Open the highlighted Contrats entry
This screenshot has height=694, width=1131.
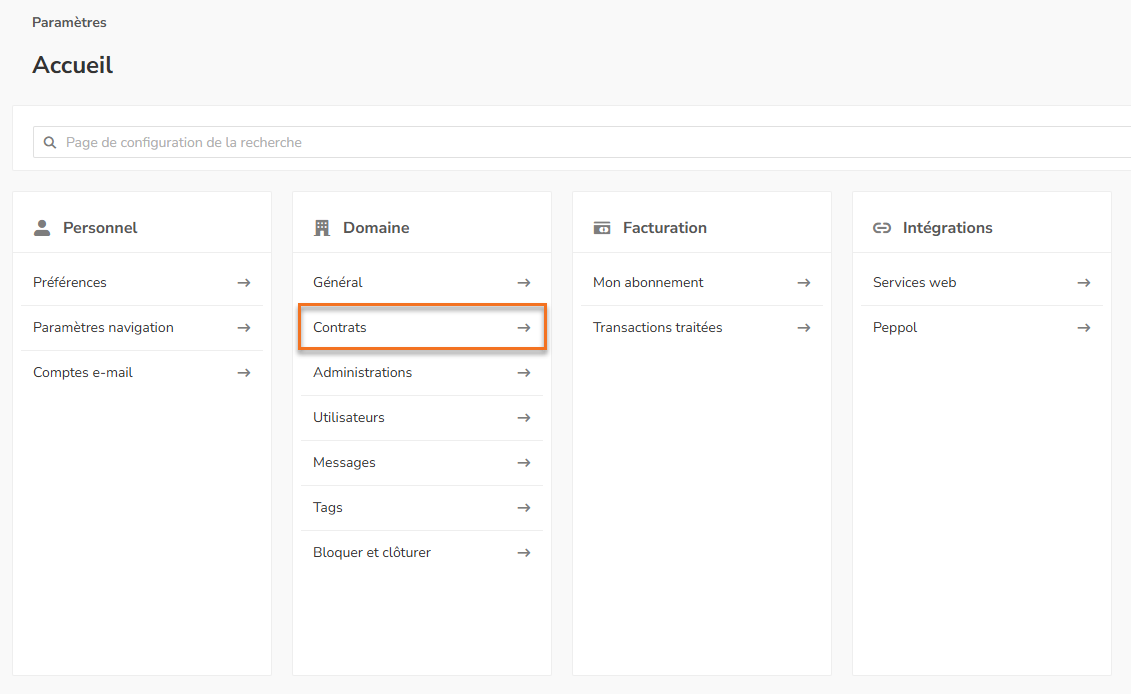click(x=340, y=328)
